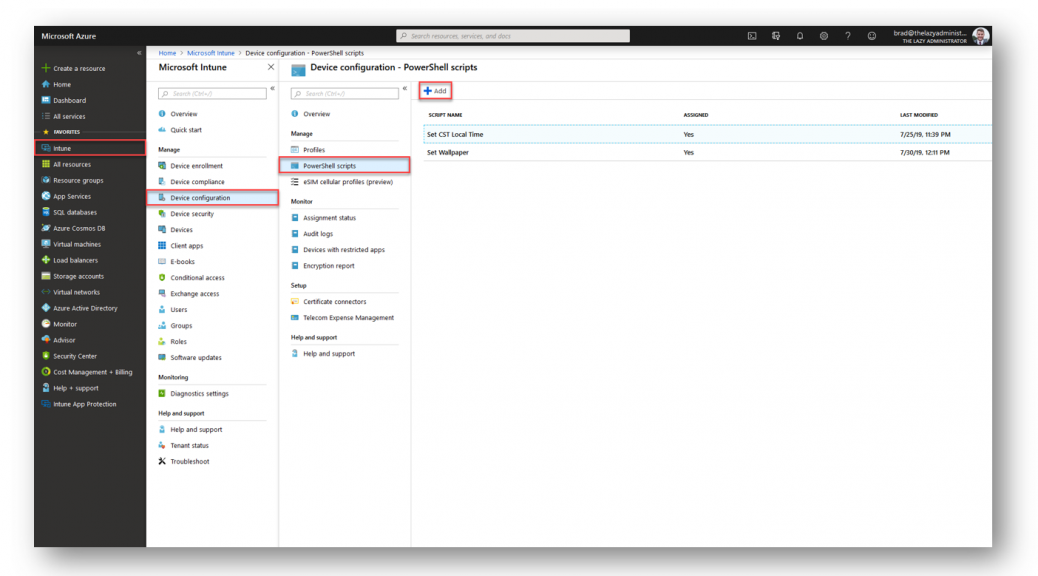Click the Azure Cosmos DB icon
The height and width of the screenshot is (576, 1038).
tap(46, 228)
